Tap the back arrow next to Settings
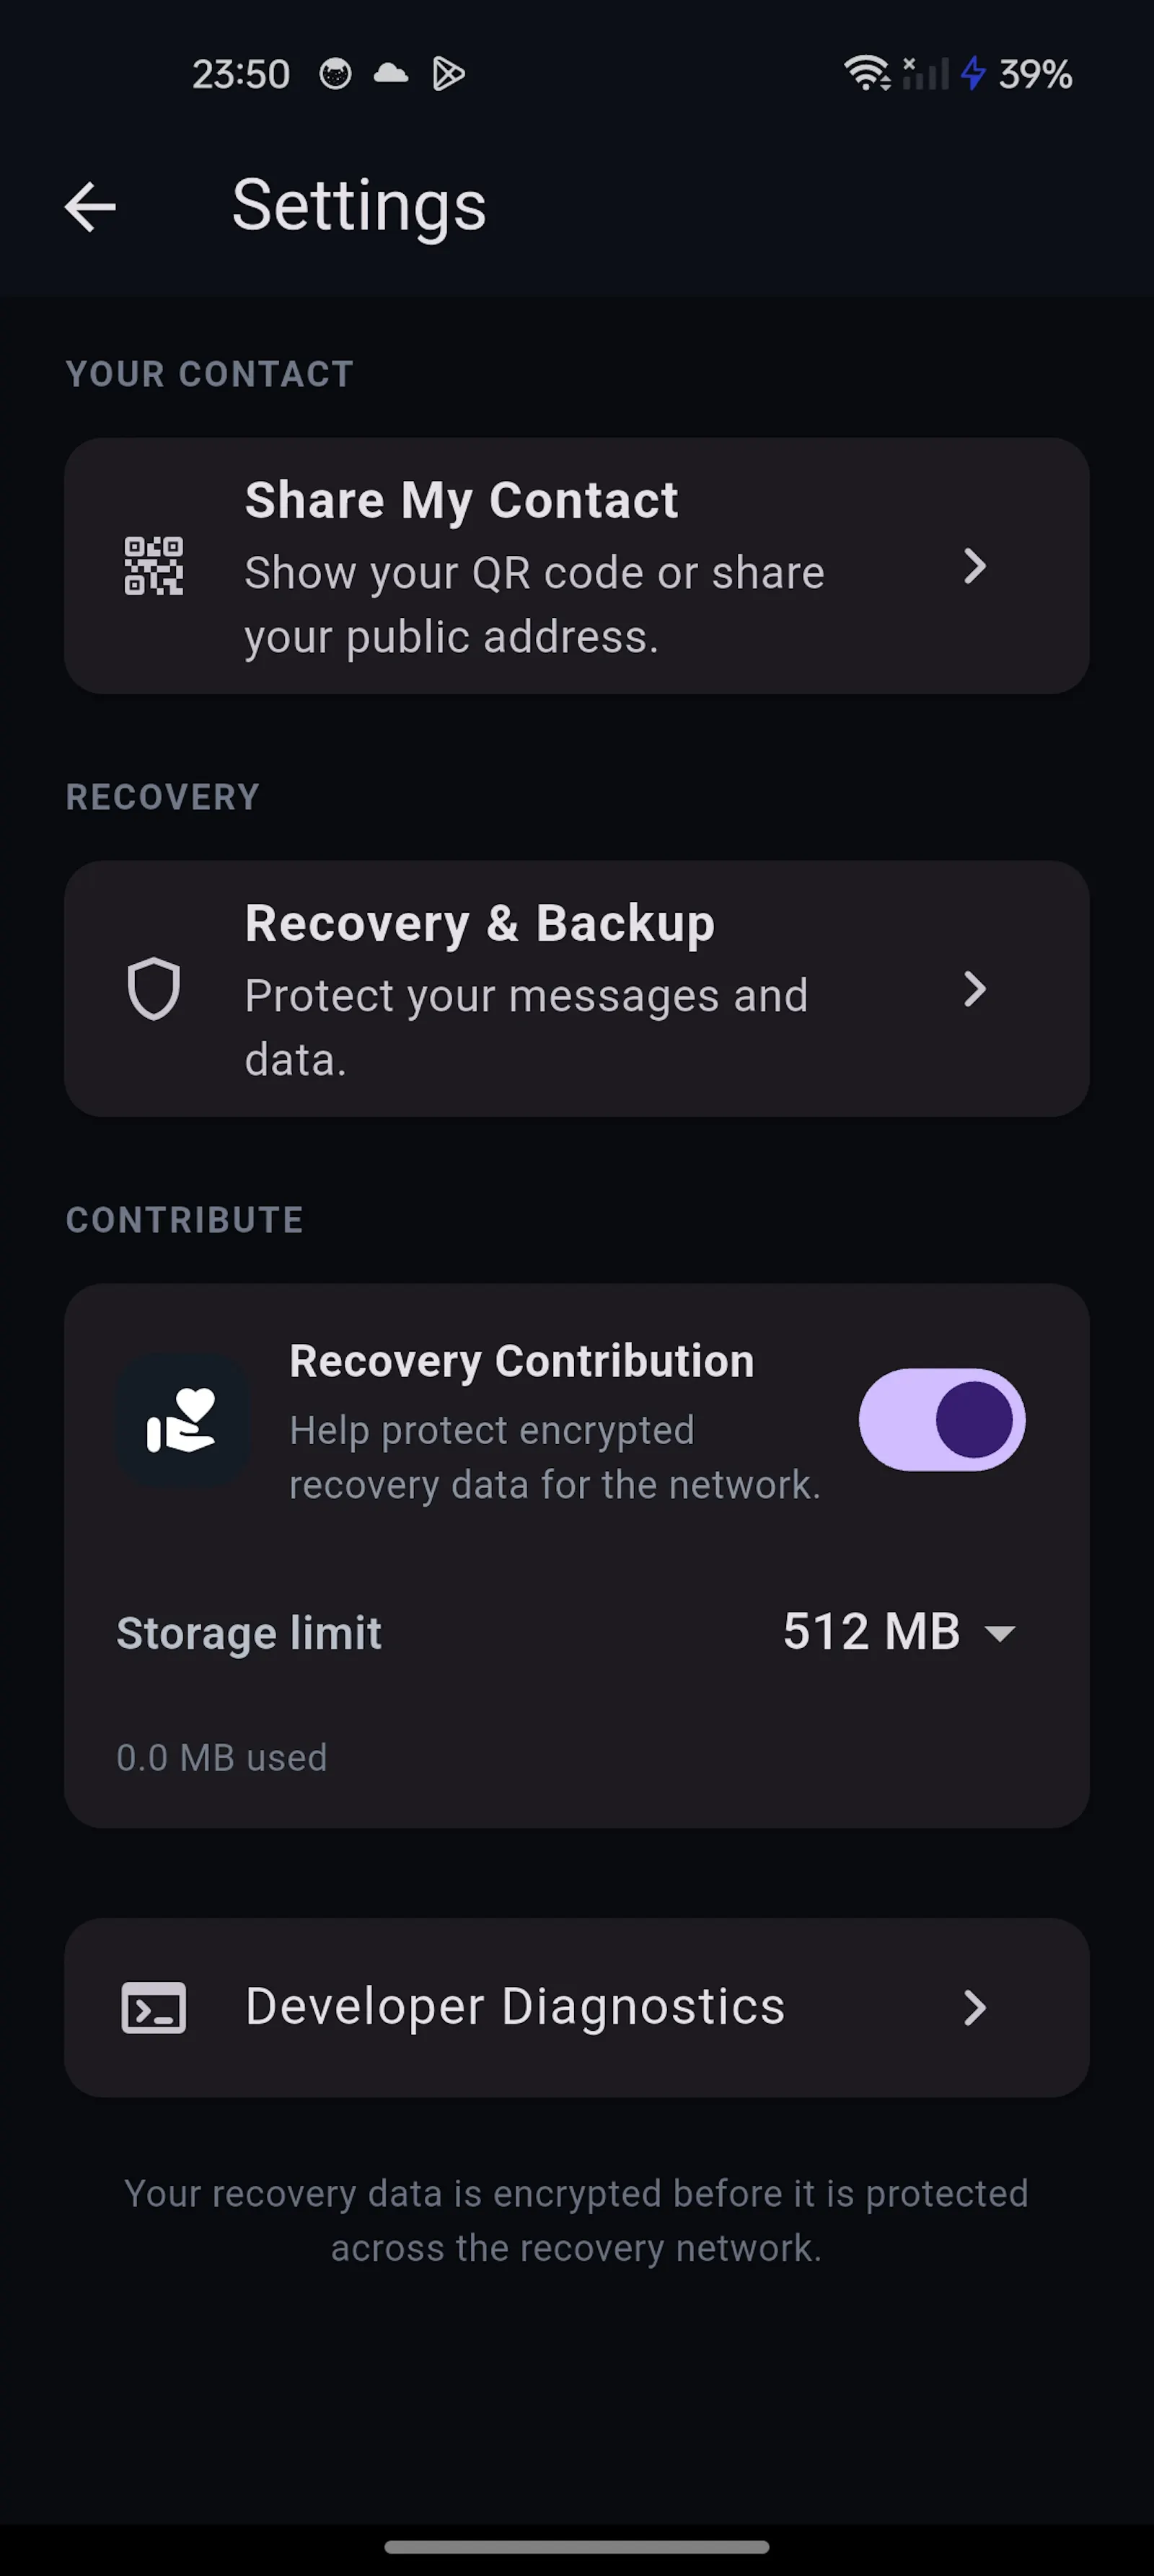Viewport: 1154px width, 2576px height. (x=90, y=207)
